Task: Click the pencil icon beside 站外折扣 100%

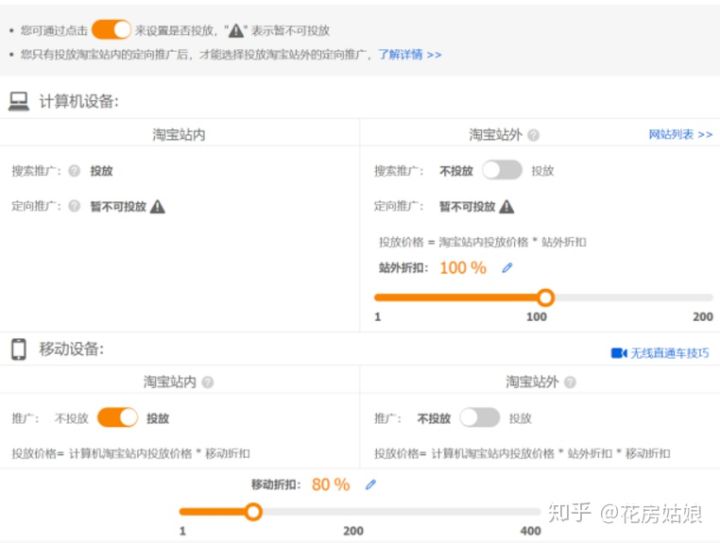Action: tap(507, 268)
